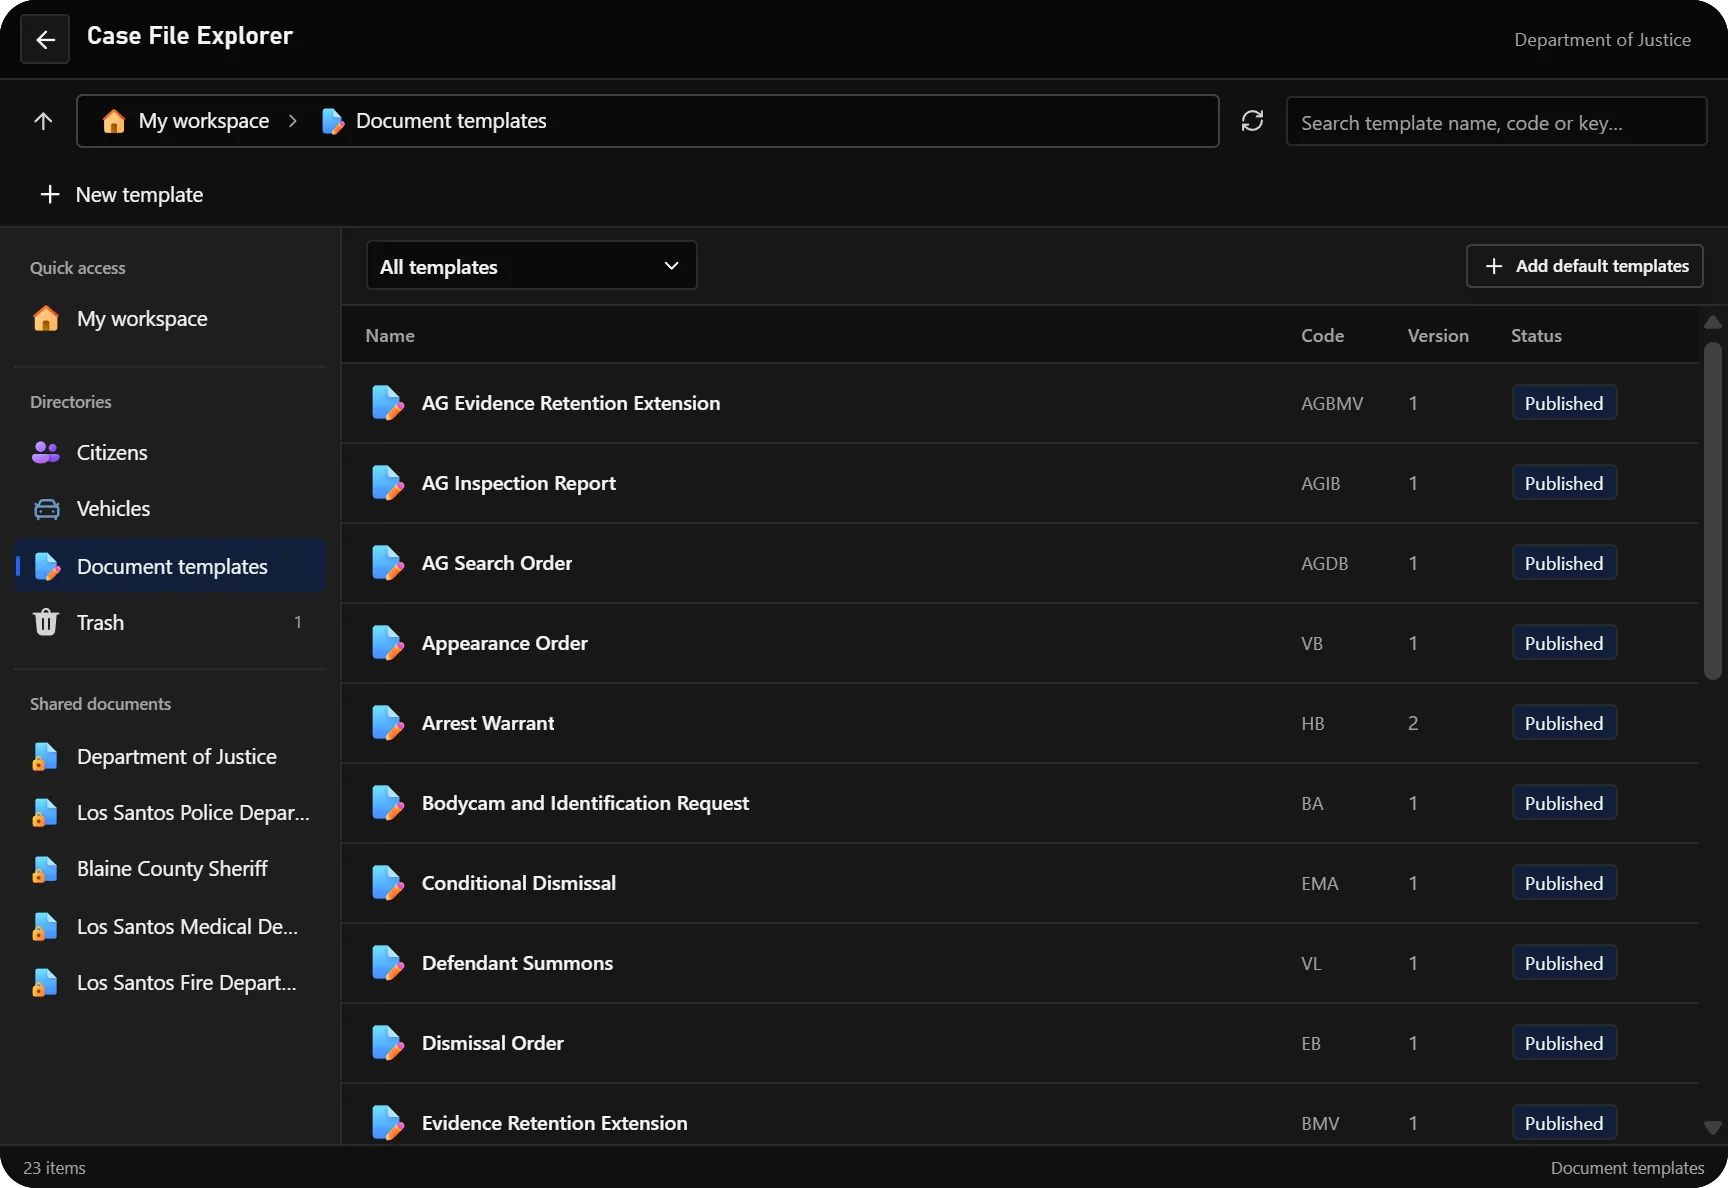Refresh the template list
The height and width of the screenshot is (1188, 1728).
coord(1252,121)
